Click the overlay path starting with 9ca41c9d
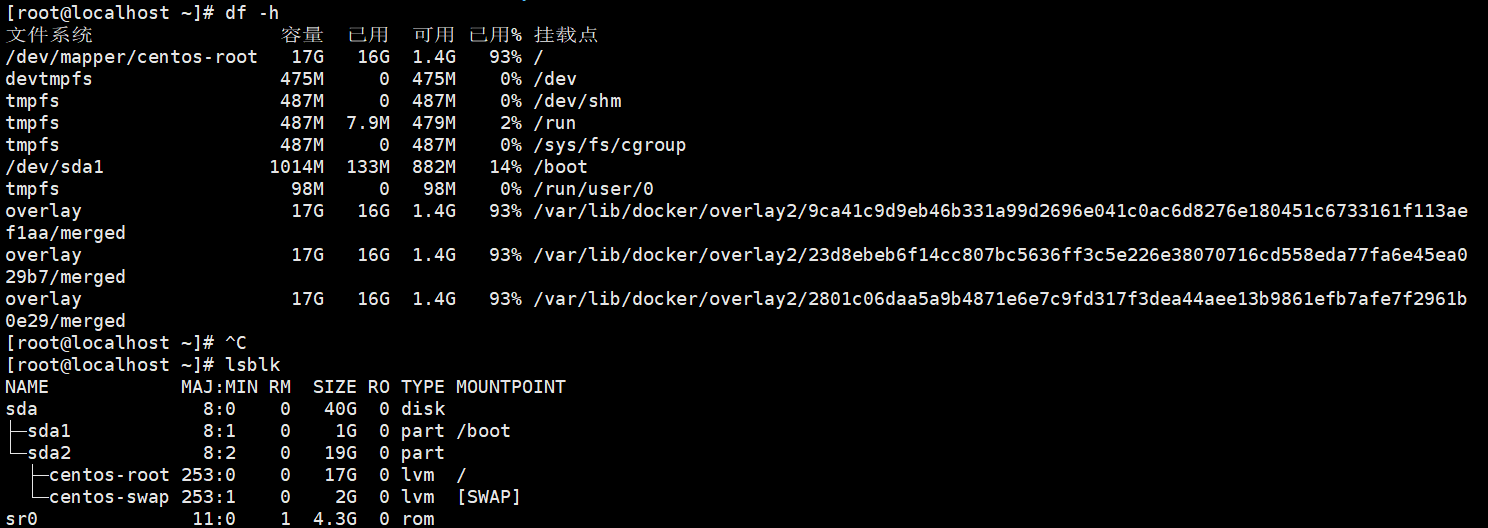Screen dimensions: 1488x528 pos(1000,211)
